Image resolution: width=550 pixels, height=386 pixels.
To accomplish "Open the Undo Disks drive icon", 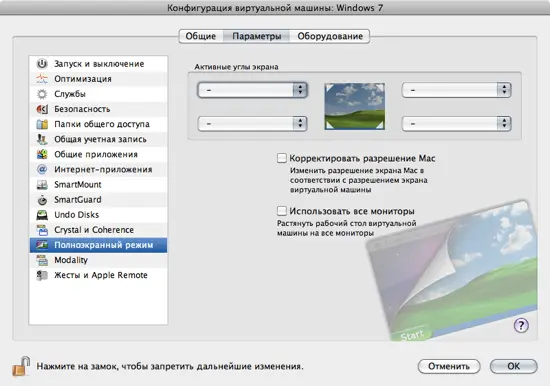I will pos(42,215).
